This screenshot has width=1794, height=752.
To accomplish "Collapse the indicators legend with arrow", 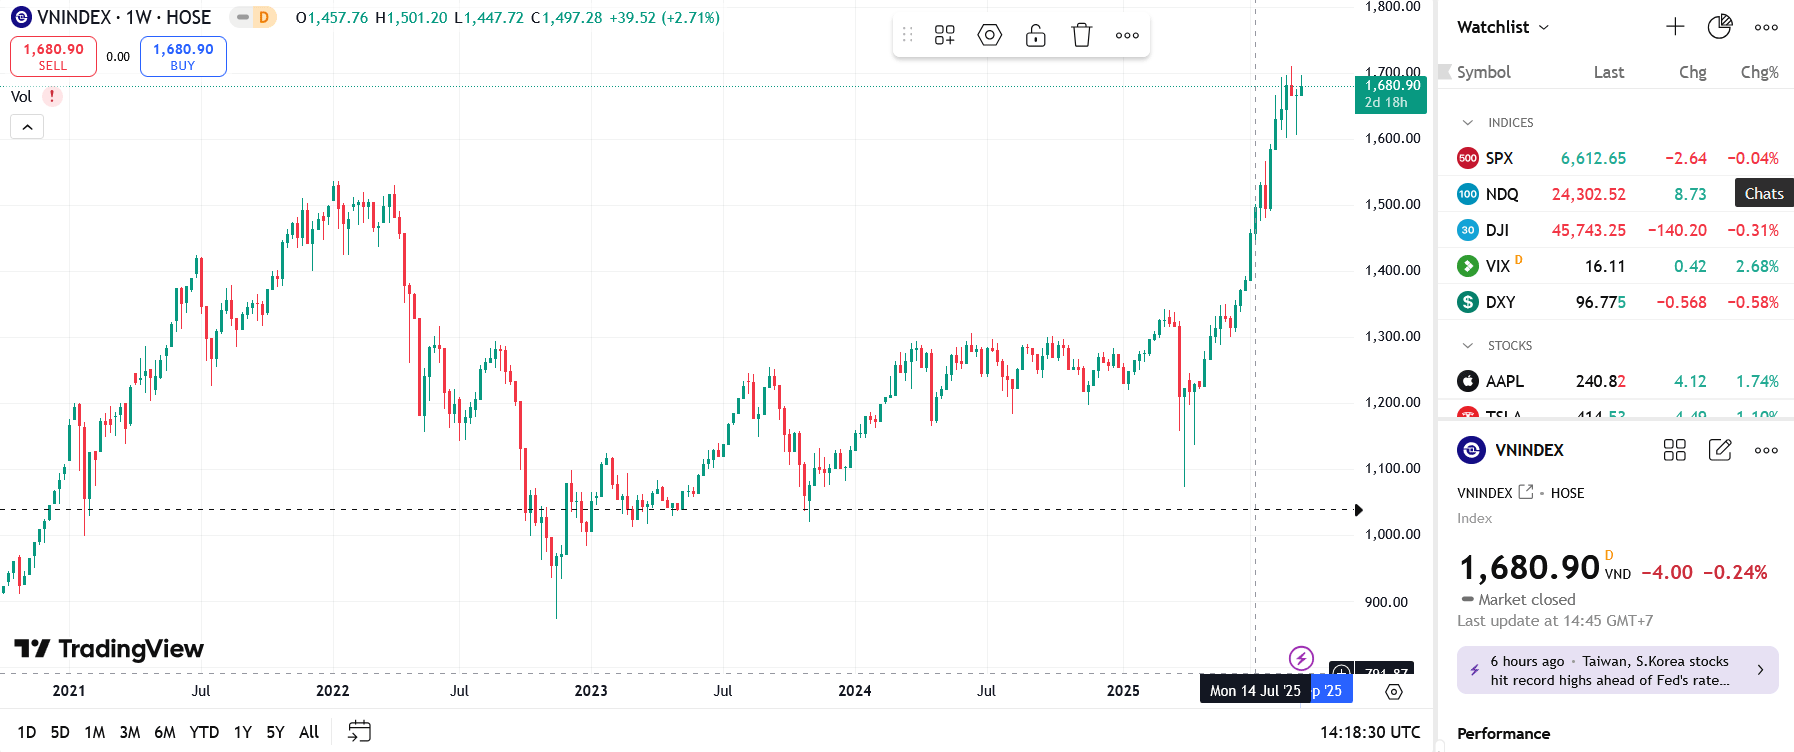I will click(x=27, y=127).
